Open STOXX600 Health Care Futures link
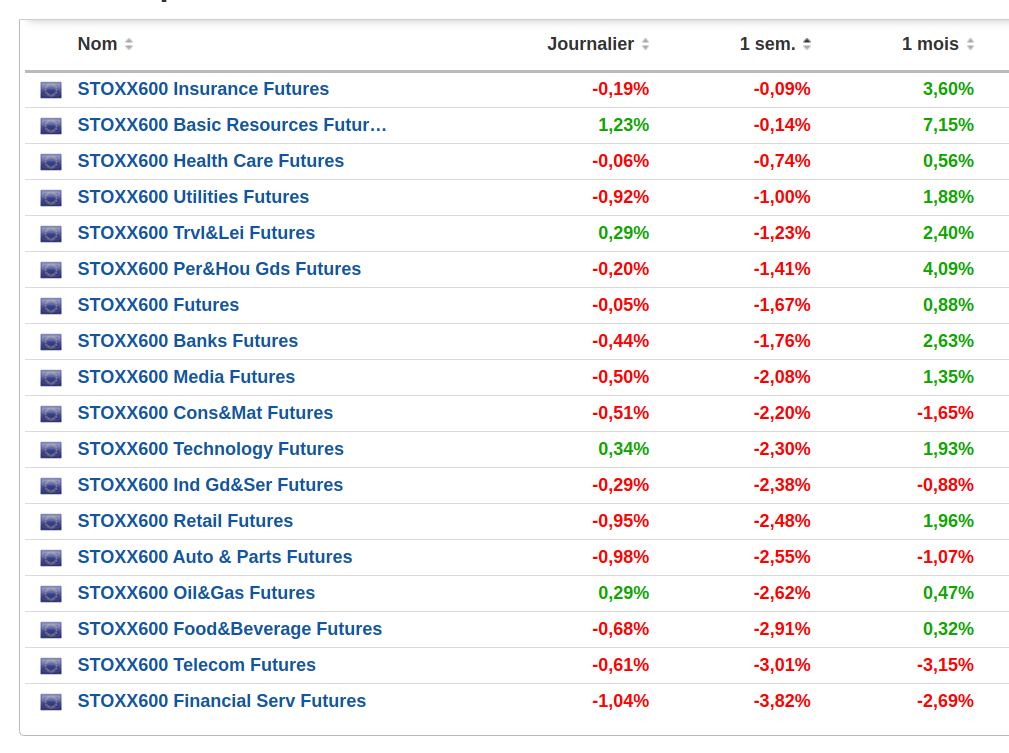1009x753 pixels. click(x=210, y=161)
